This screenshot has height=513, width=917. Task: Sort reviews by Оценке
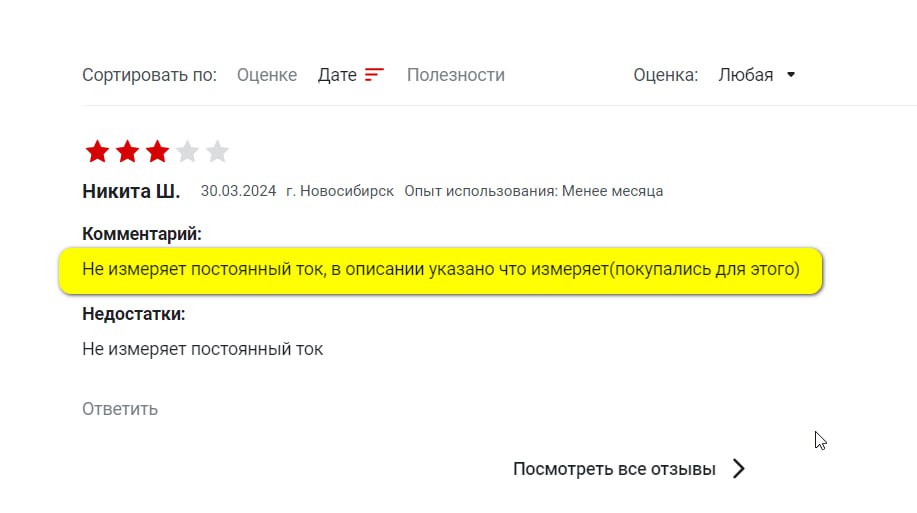tap(267, 75)
